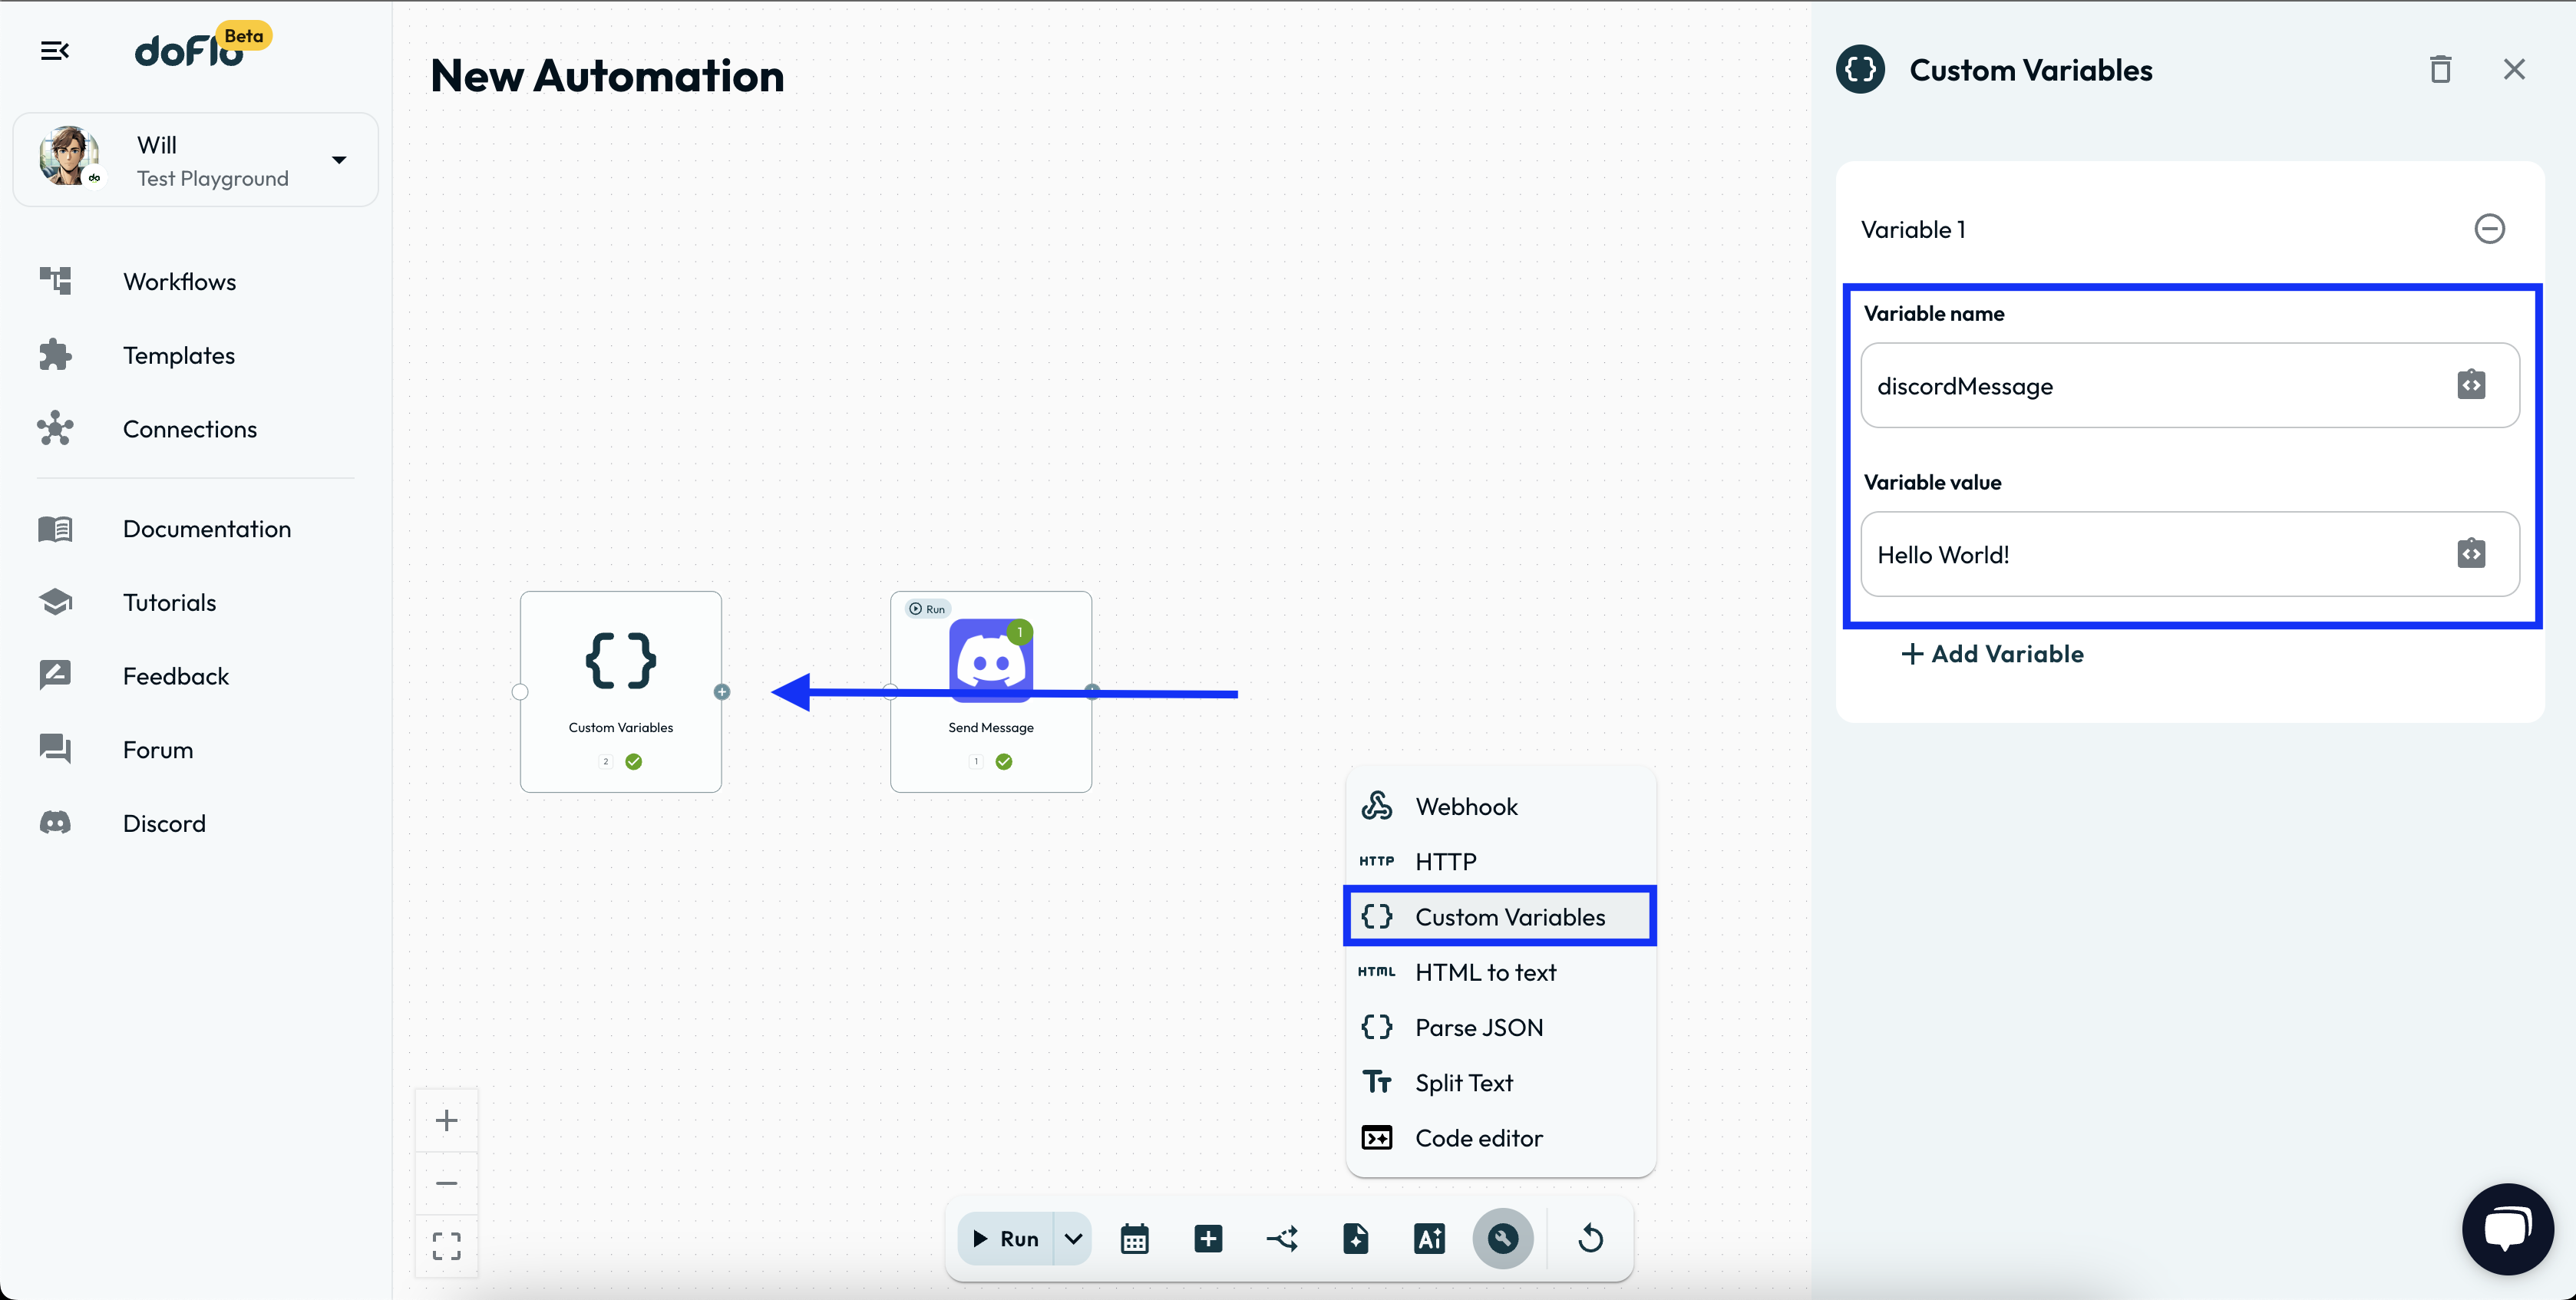Click the wrench tools icon in toolbar
Image resolution: width=2576 pixels, height=1300 pixels.
click(x=1502, y=1239)
